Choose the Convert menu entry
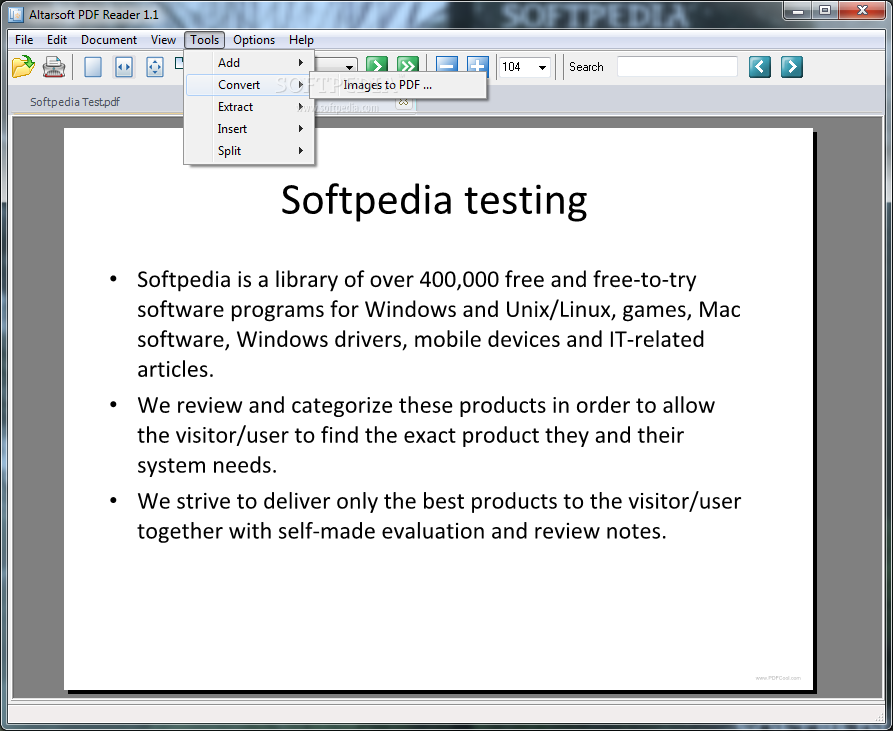 click(249, 85)
